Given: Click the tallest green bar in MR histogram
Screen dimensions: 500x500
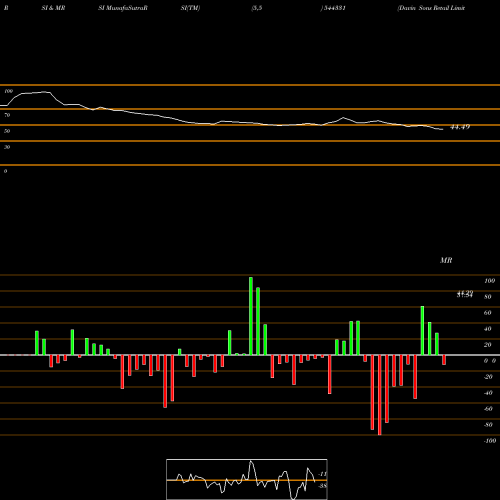Looking at the screenshot, I should (251, 316).
